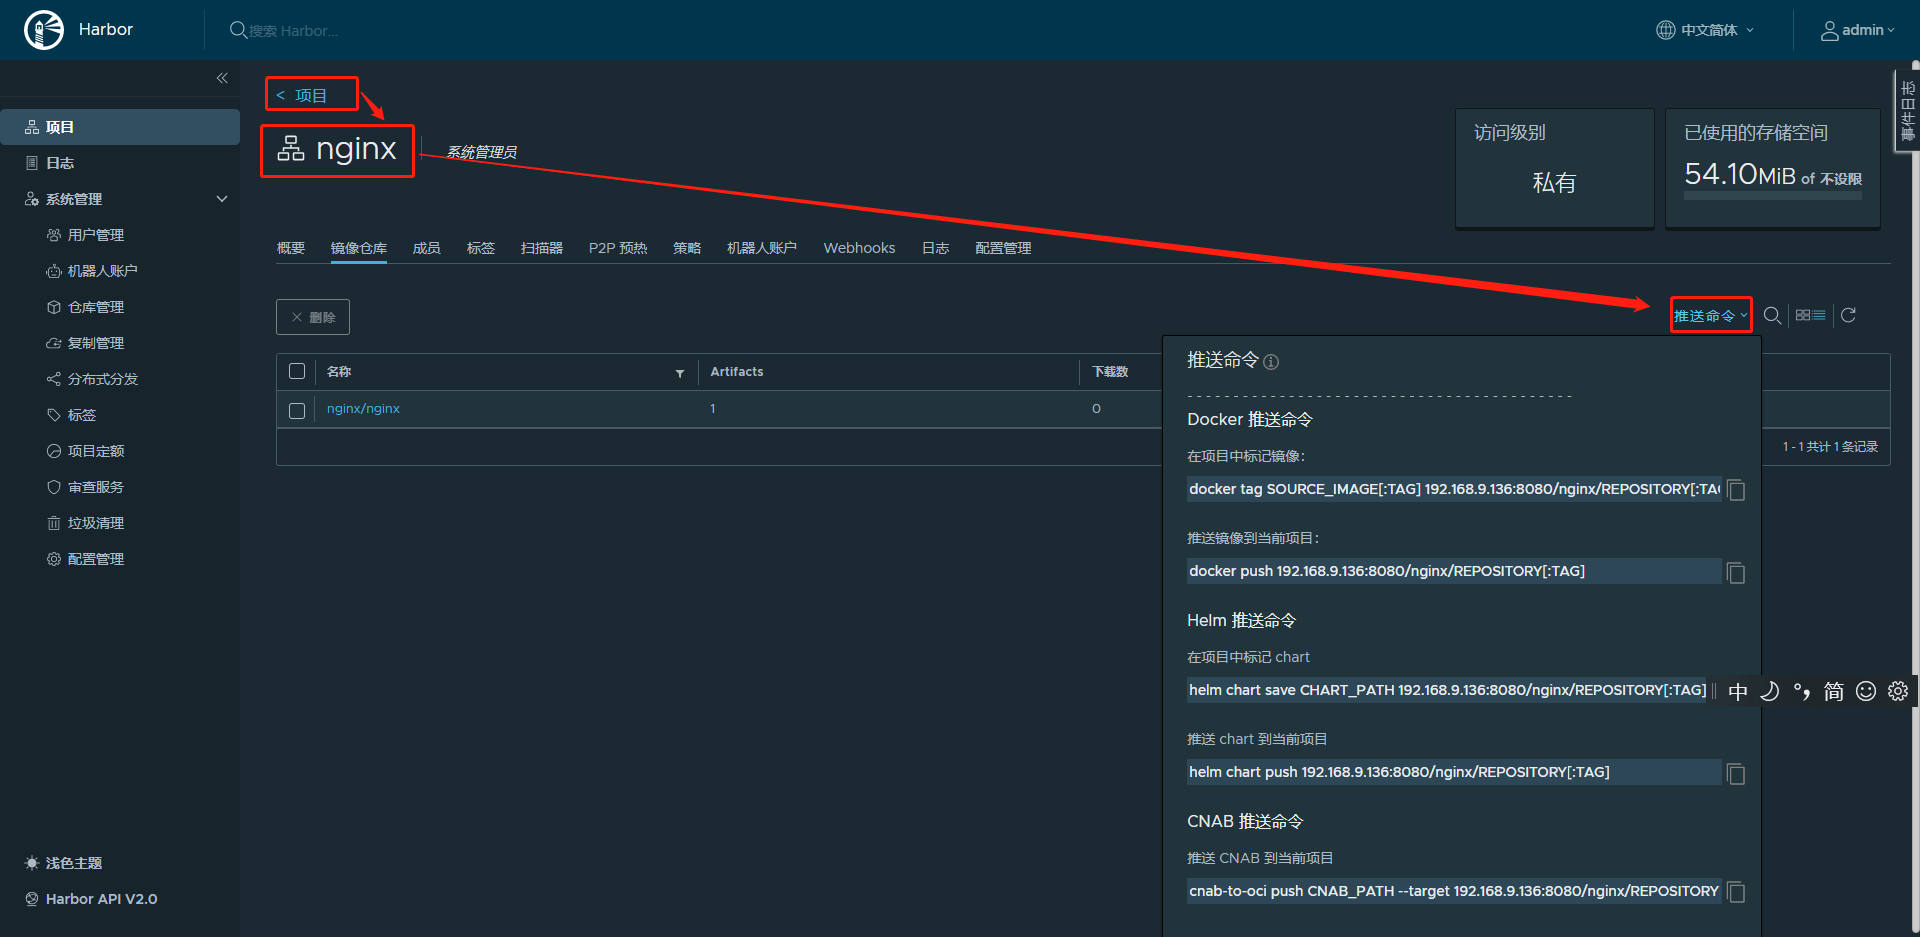Open the 扫描器 tab

[542, 248]
